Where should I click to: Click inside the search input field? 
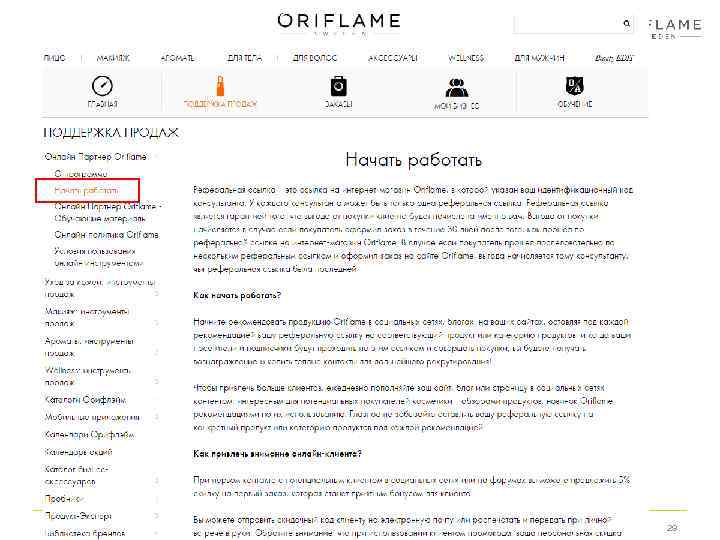(568, 23)
